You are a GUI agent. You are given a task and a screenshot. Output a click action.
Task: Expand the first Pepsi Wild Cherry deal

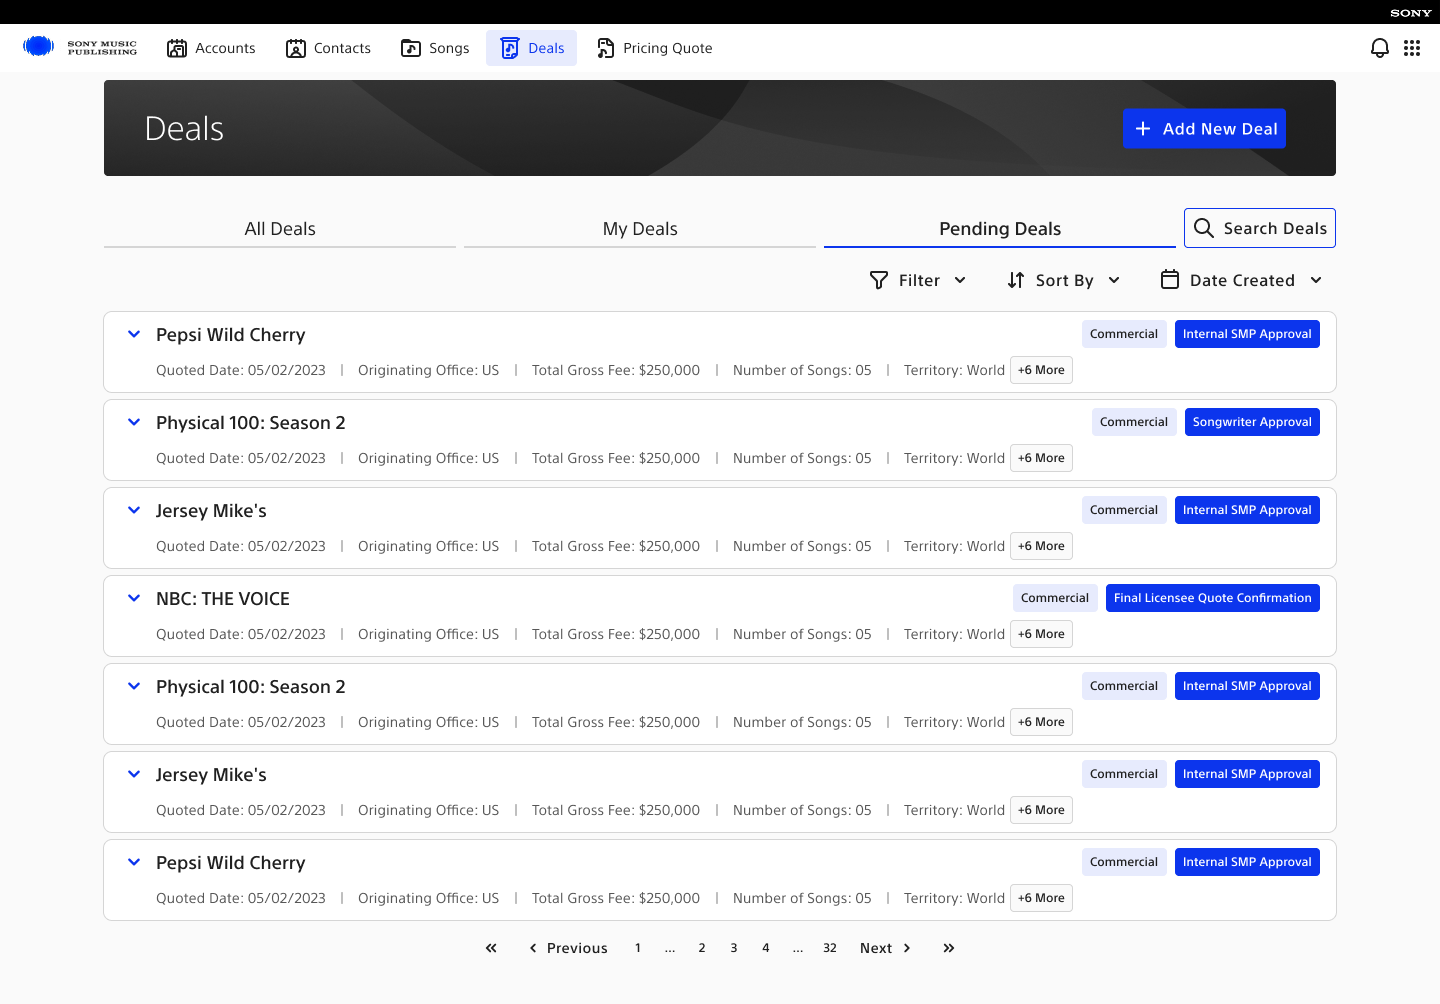pyautogui.click(x=134, y=334)
